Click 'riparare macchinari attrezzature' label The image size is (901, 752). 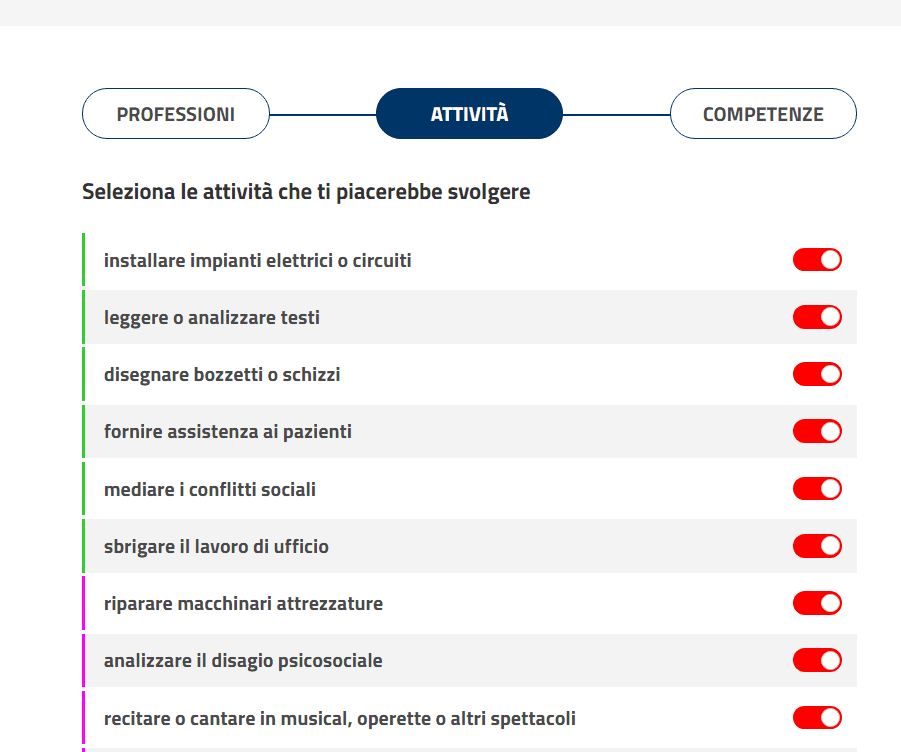[x=243, y=604]
